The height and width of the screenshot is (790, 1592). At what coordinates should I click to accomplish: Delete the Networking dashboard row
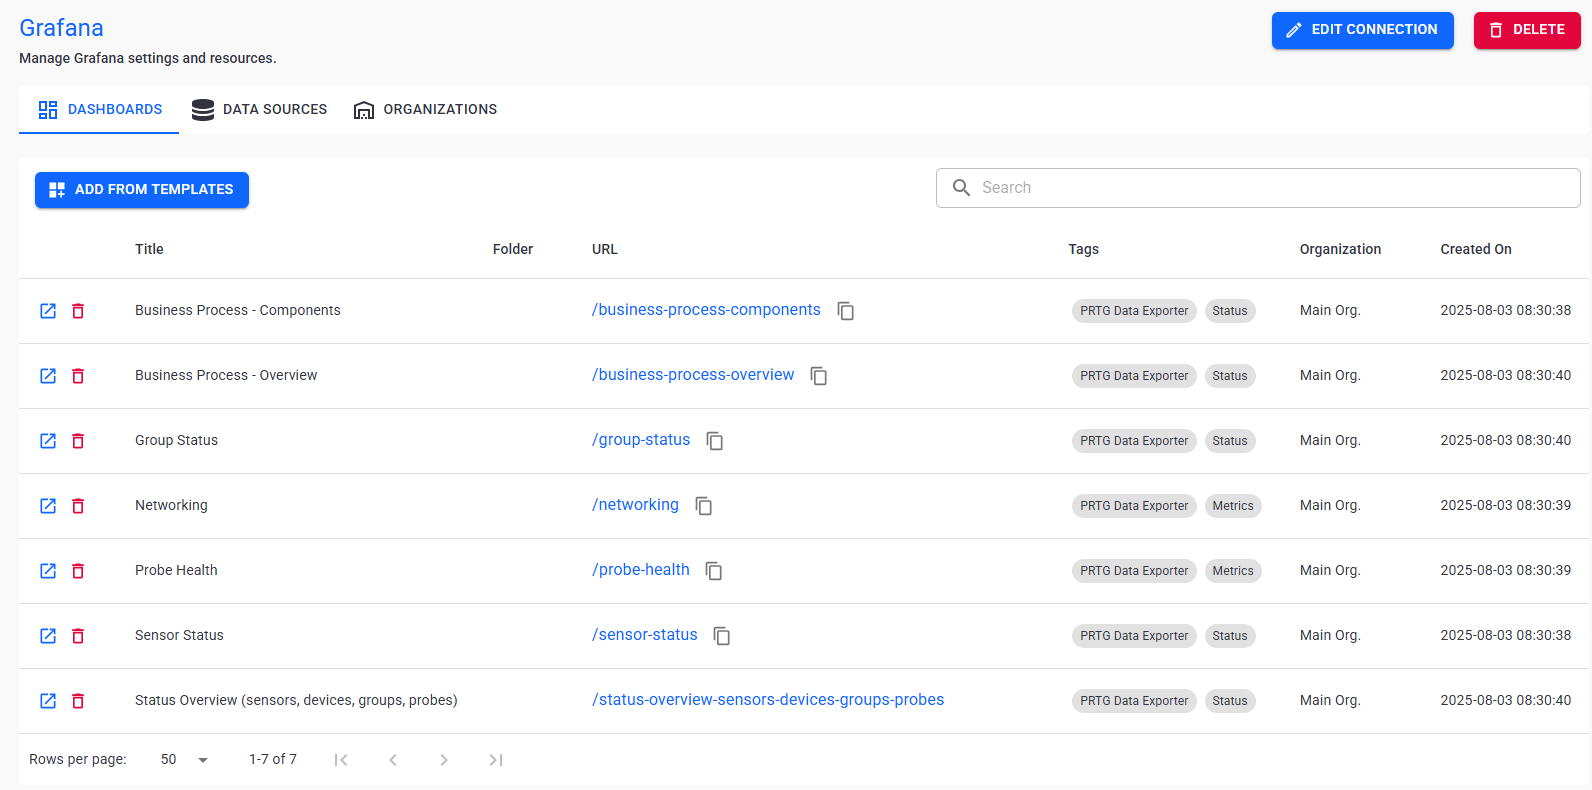click(x=78, y=506)
